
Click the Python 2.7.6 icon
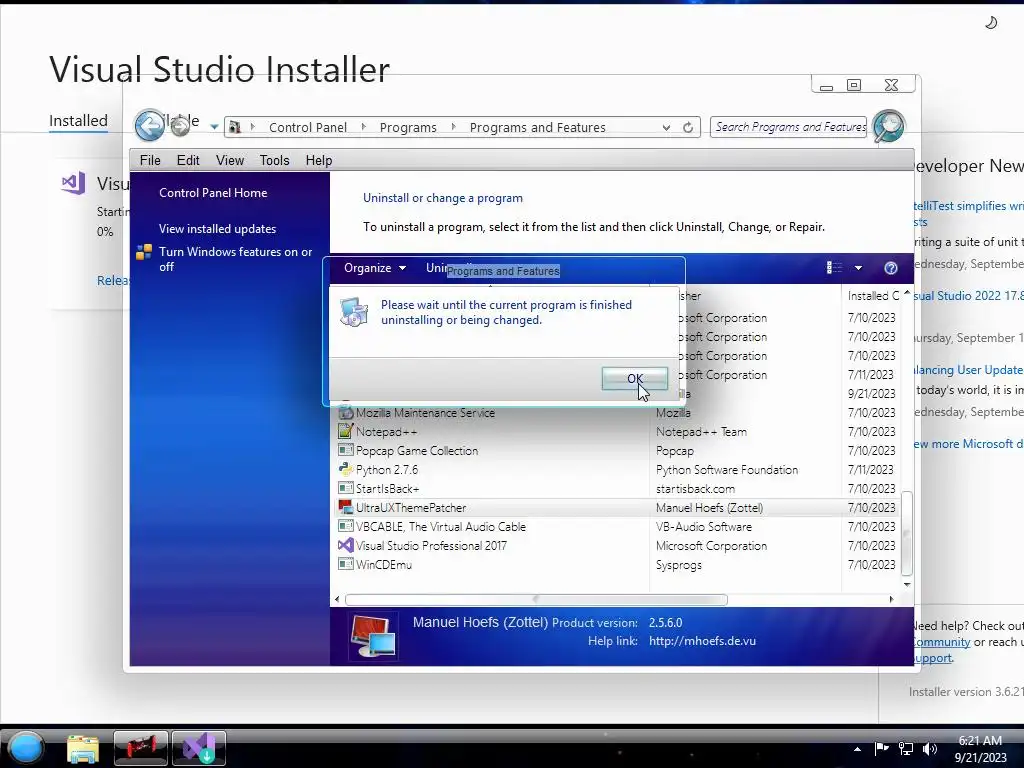345,470
